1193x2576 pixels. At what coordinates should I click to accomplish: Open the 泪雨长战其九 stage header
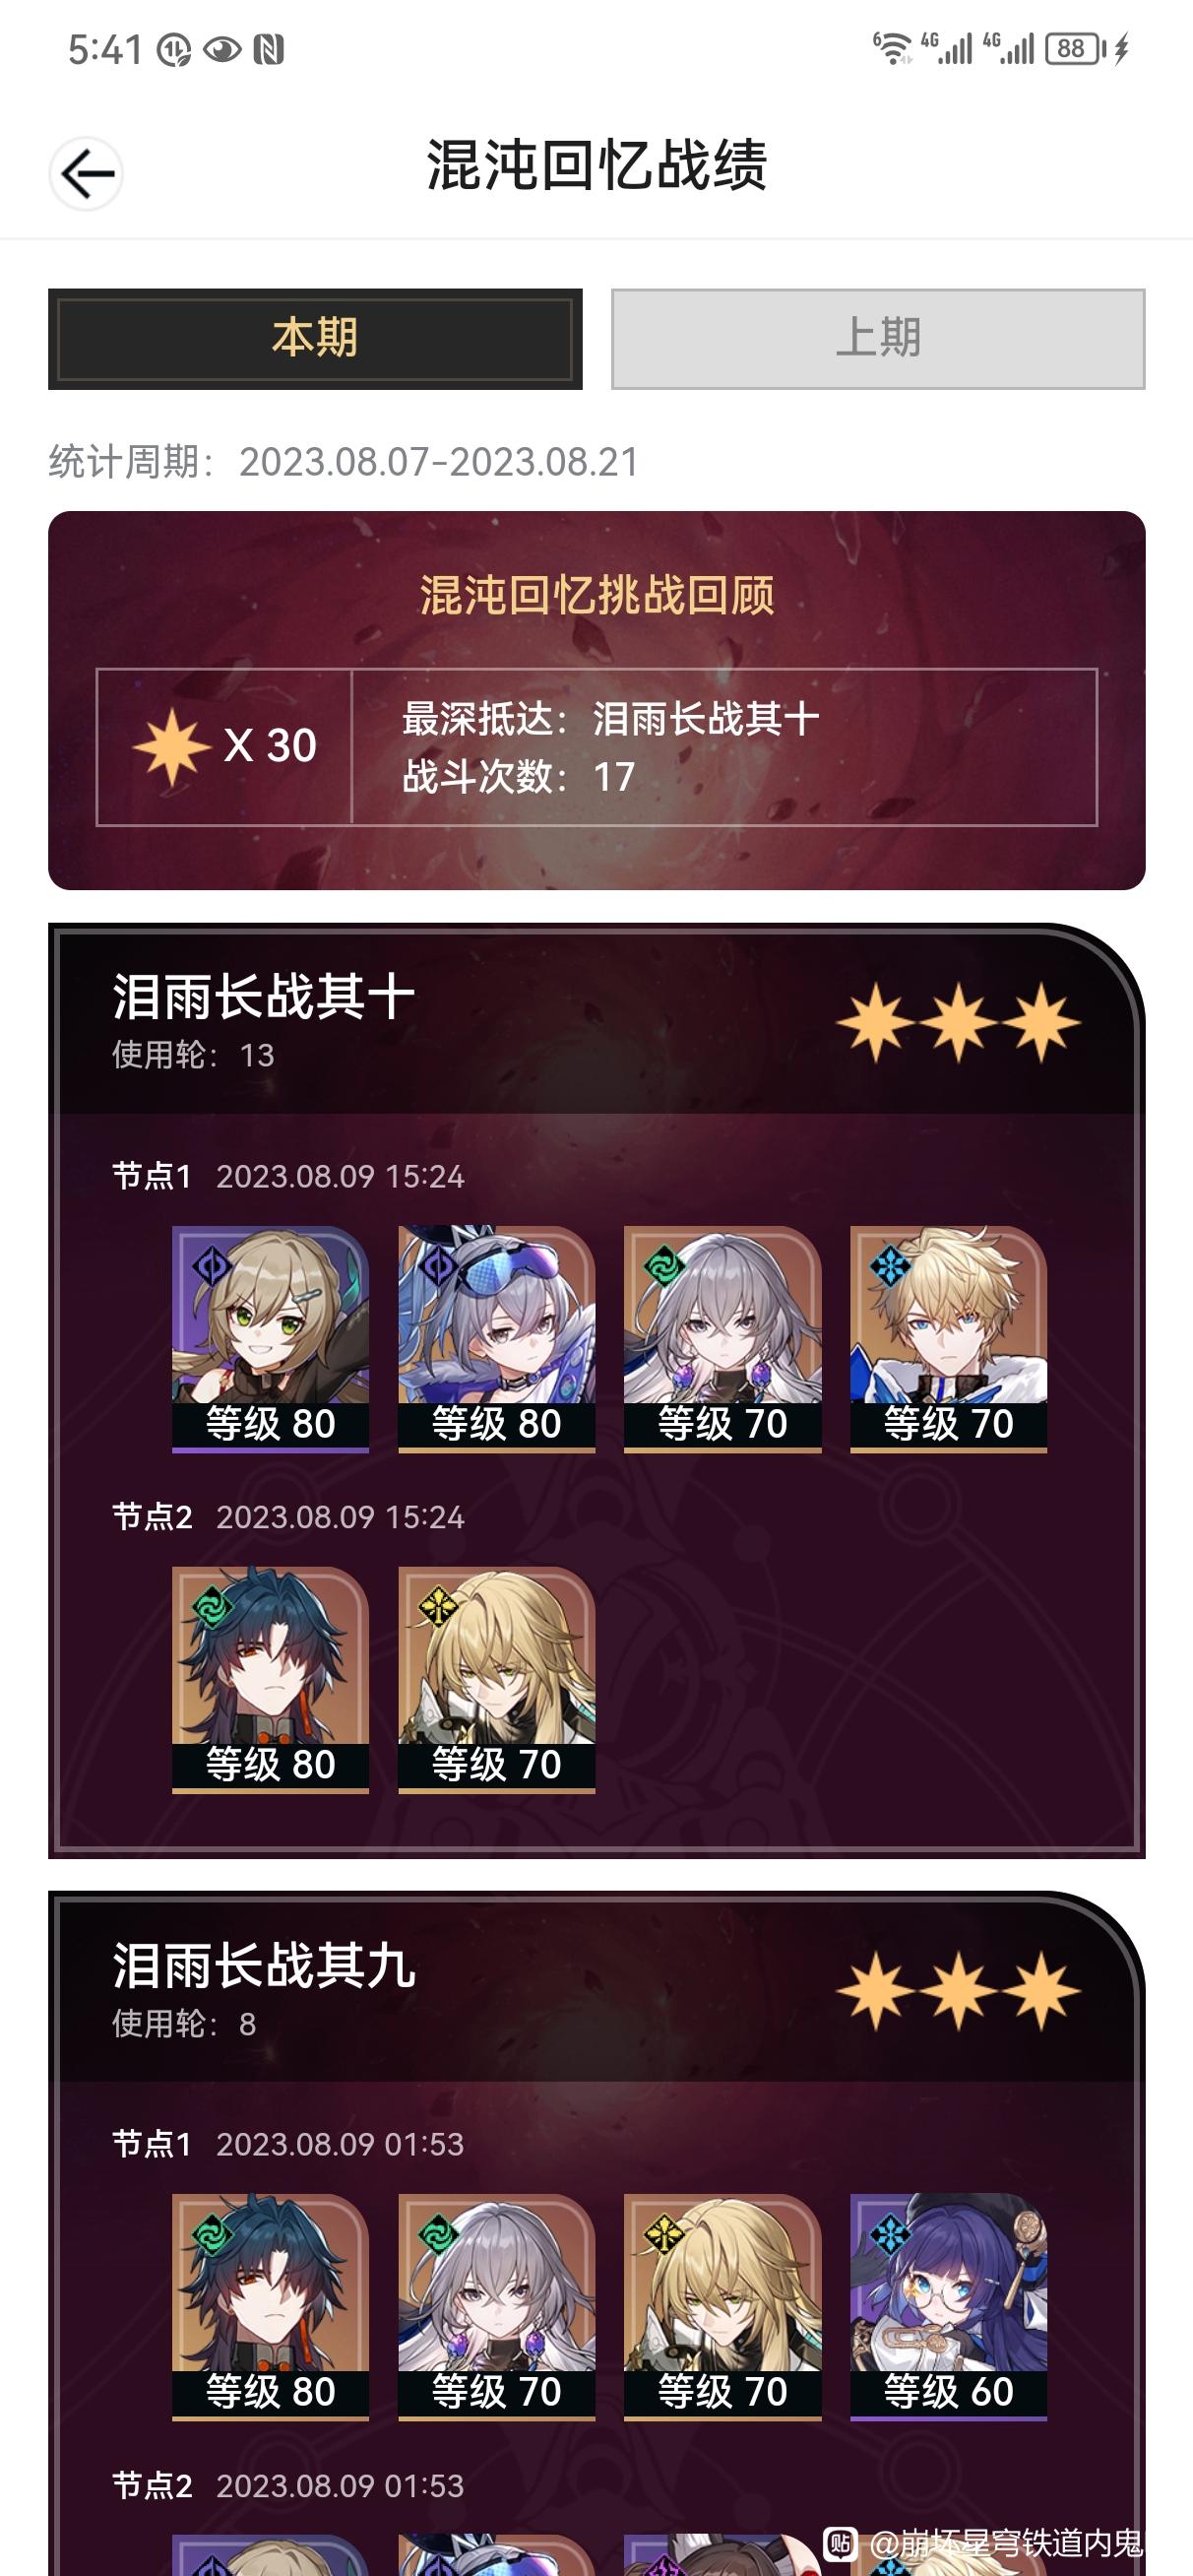[x=596, y=1988]
